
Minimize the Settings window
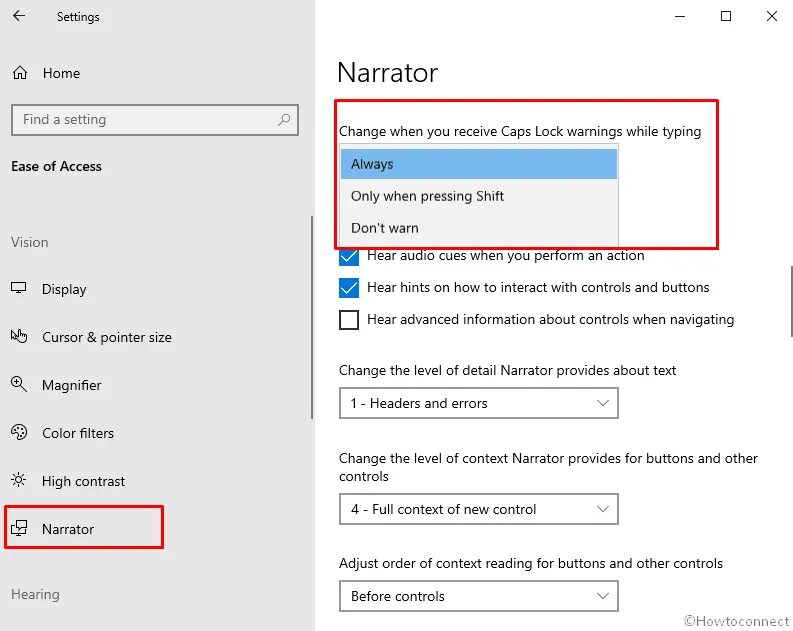tap(680, 16)
